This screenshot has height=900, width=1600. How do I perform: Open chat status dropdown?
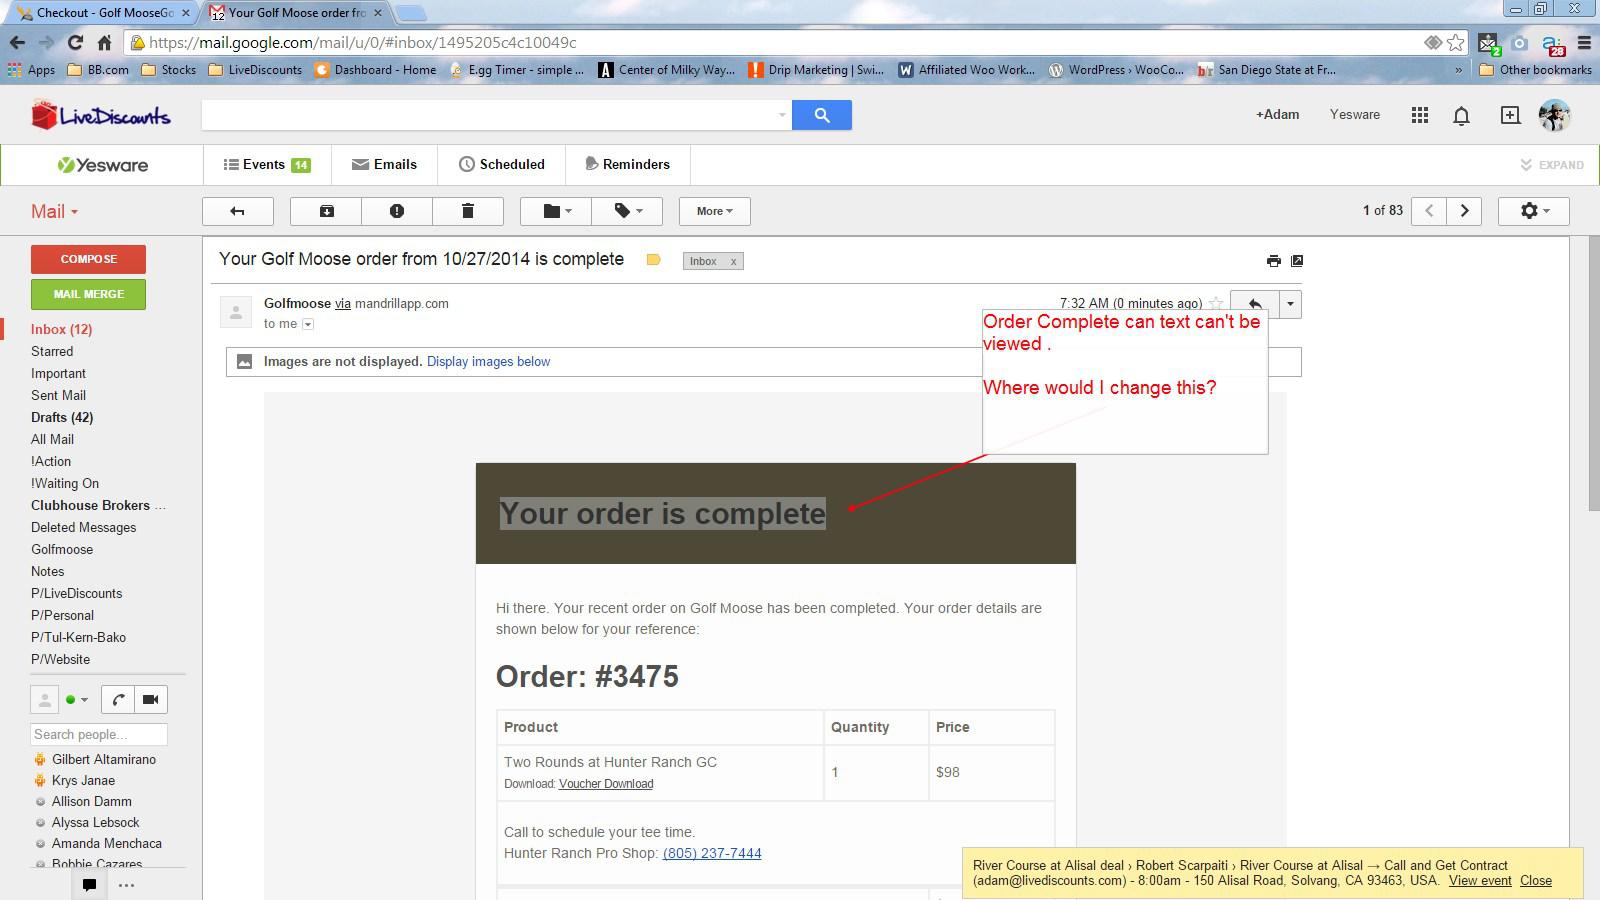point(76,700)
